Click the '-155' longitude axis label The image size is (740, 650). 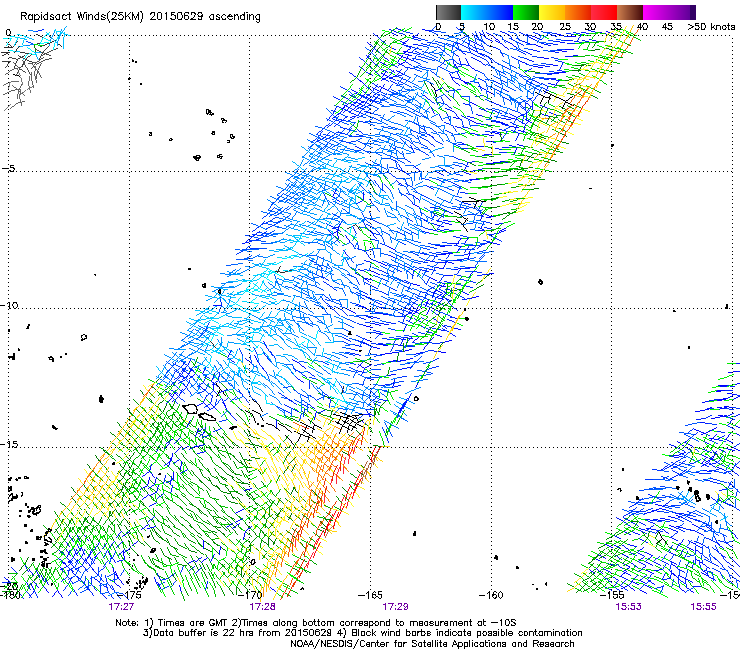(612, 595)
